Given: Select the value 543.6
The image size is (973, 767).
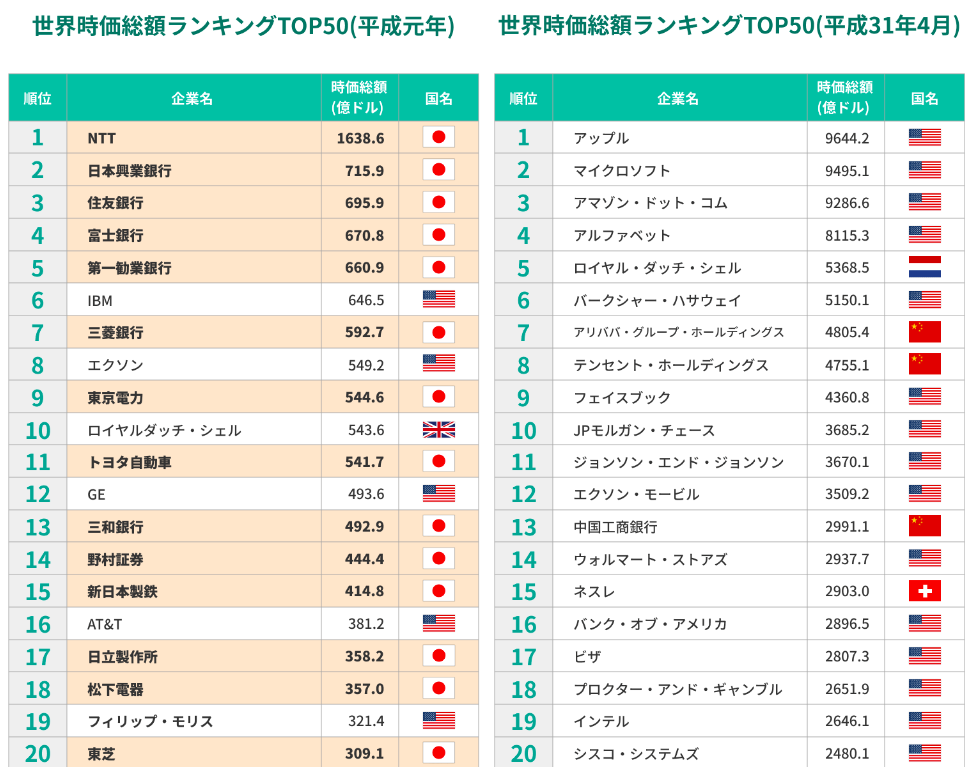Looking at the screenshot, I should [x=366, y=430].
